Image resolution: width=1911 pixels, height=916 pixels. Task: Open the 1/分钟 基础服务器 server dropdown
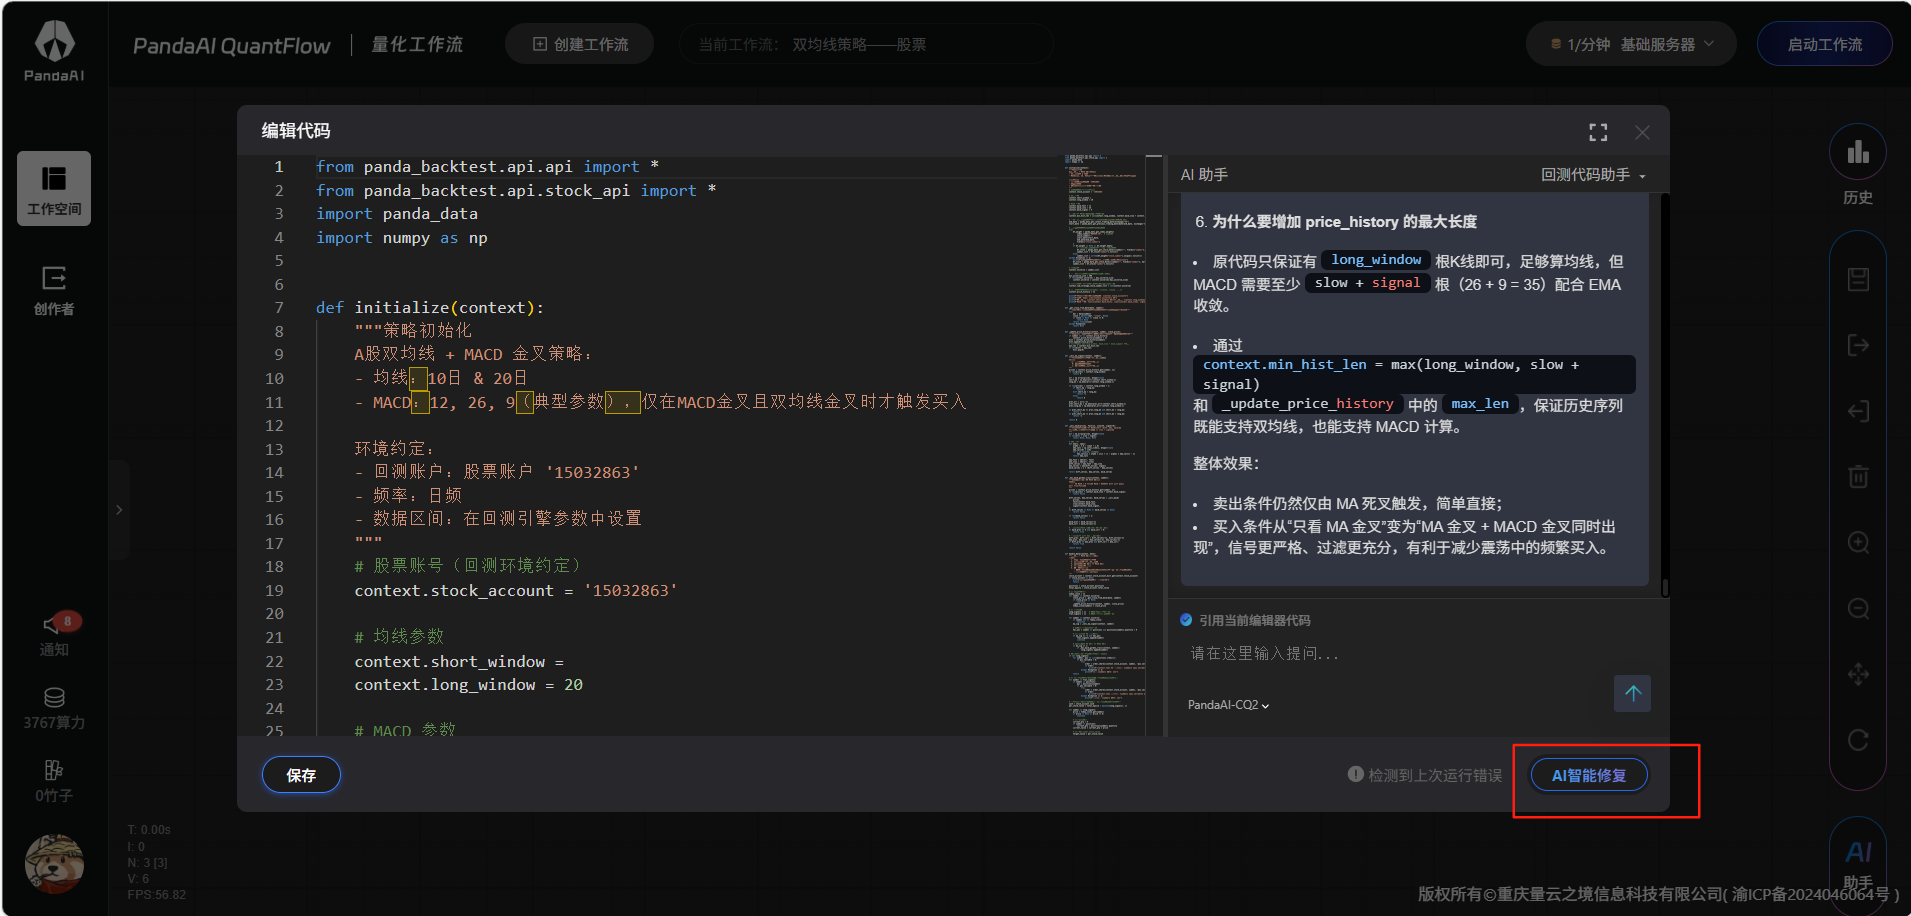tap(1631, 44)
